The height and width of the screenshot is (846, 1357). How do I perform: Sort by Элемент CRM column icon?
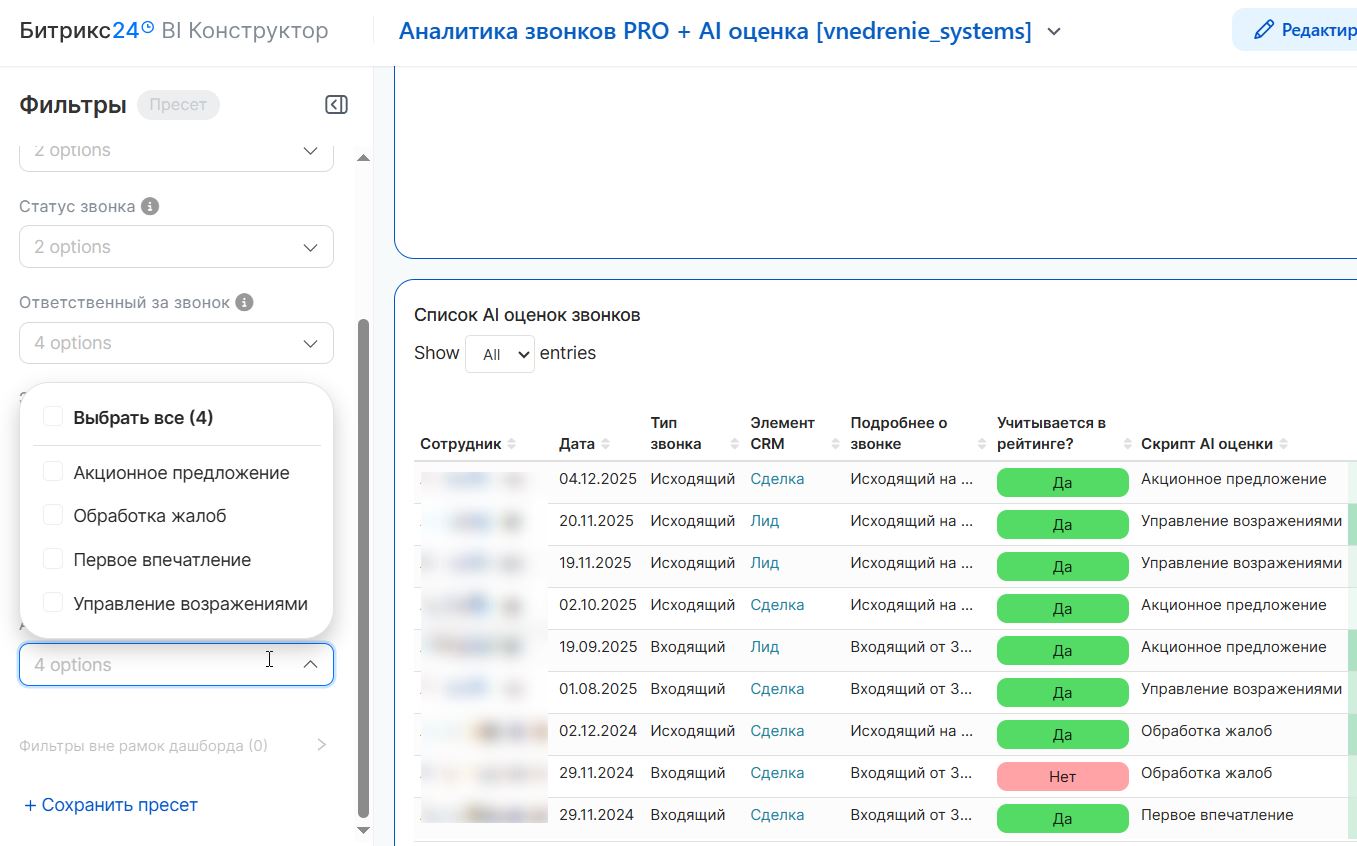pyautogui.click(x=835, y=444)
